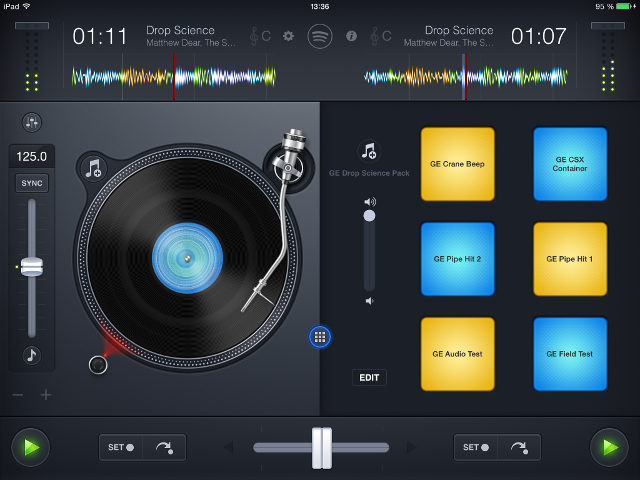Image resolution: width=640 pixels, height=480 pixels.
Task: Tap the GE Drop Science Pack label
Action: click(369, 173)
